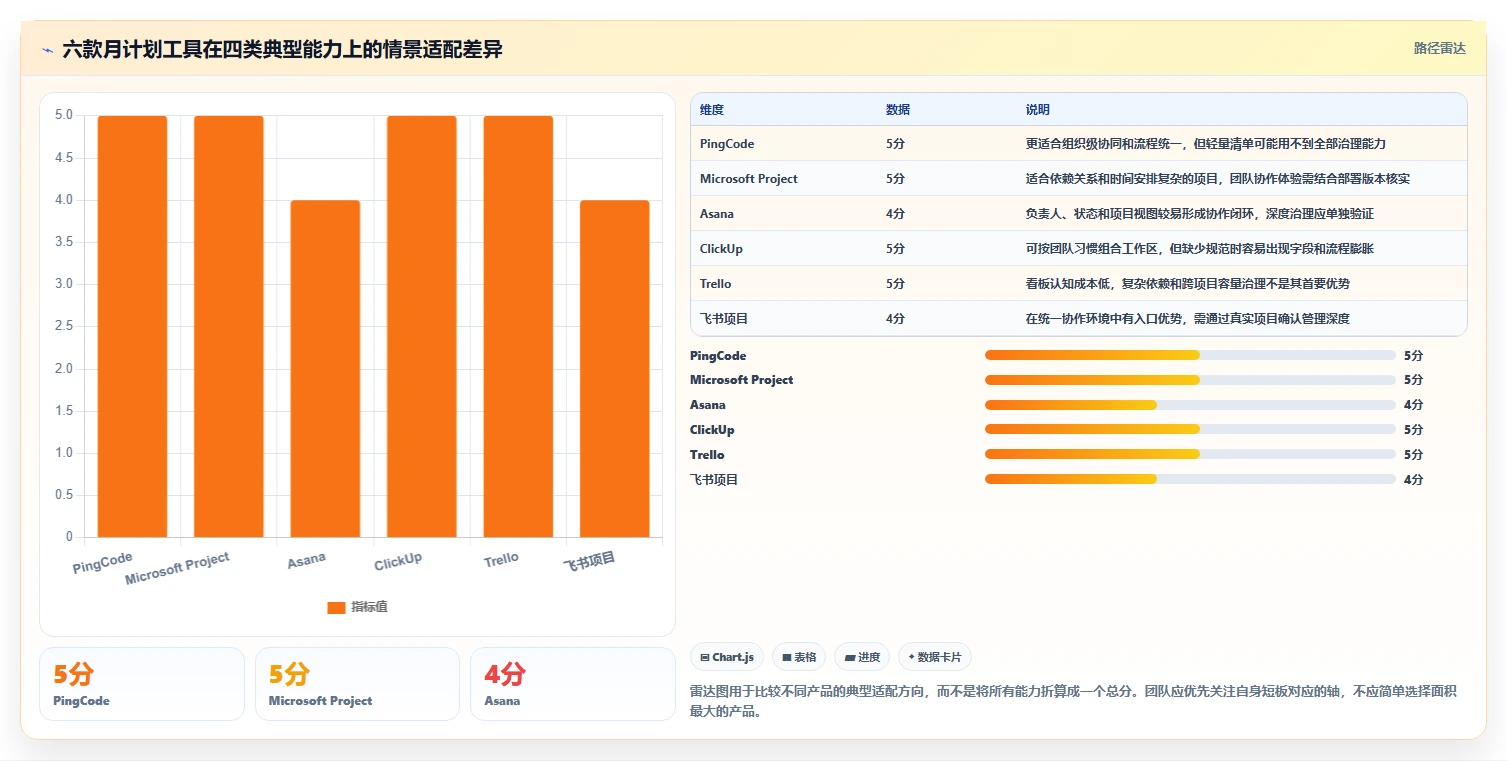The width and height of the screenshot is (1507, 761).
Task: Click the small blue icon before the page title
Action: tap(47, 50)
